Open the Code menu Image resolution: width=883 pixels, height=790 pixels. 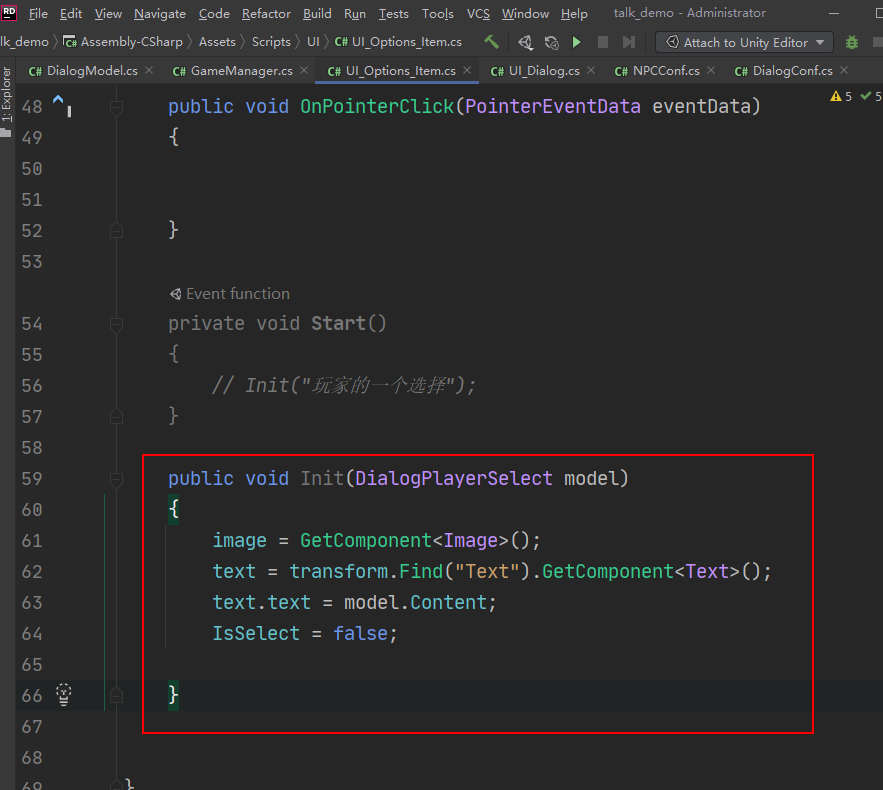pos(214,14)
